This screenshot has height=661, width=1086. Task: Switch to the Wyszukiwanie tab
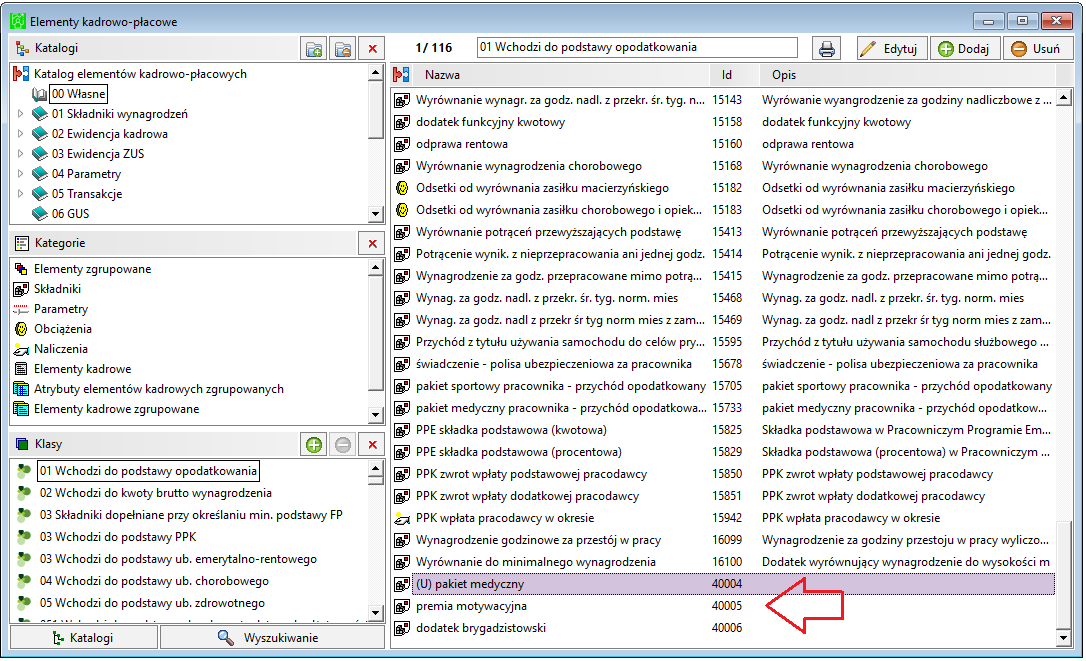tap(272, 637)
